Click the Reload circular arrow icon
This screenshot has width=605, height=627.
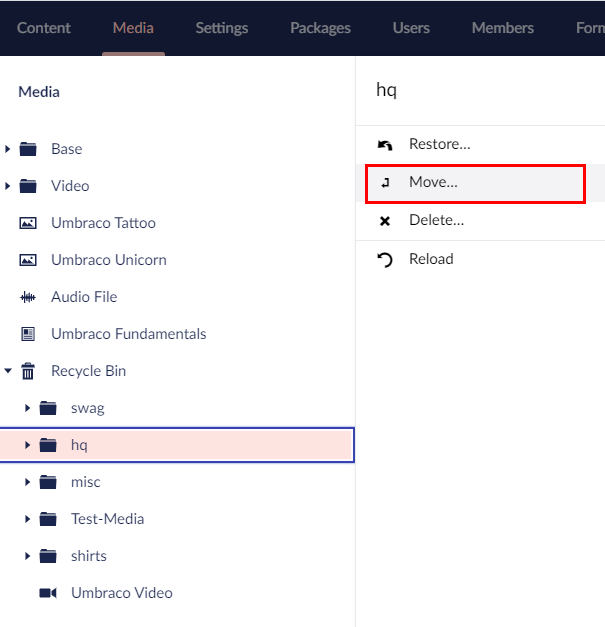pos(385,260)
